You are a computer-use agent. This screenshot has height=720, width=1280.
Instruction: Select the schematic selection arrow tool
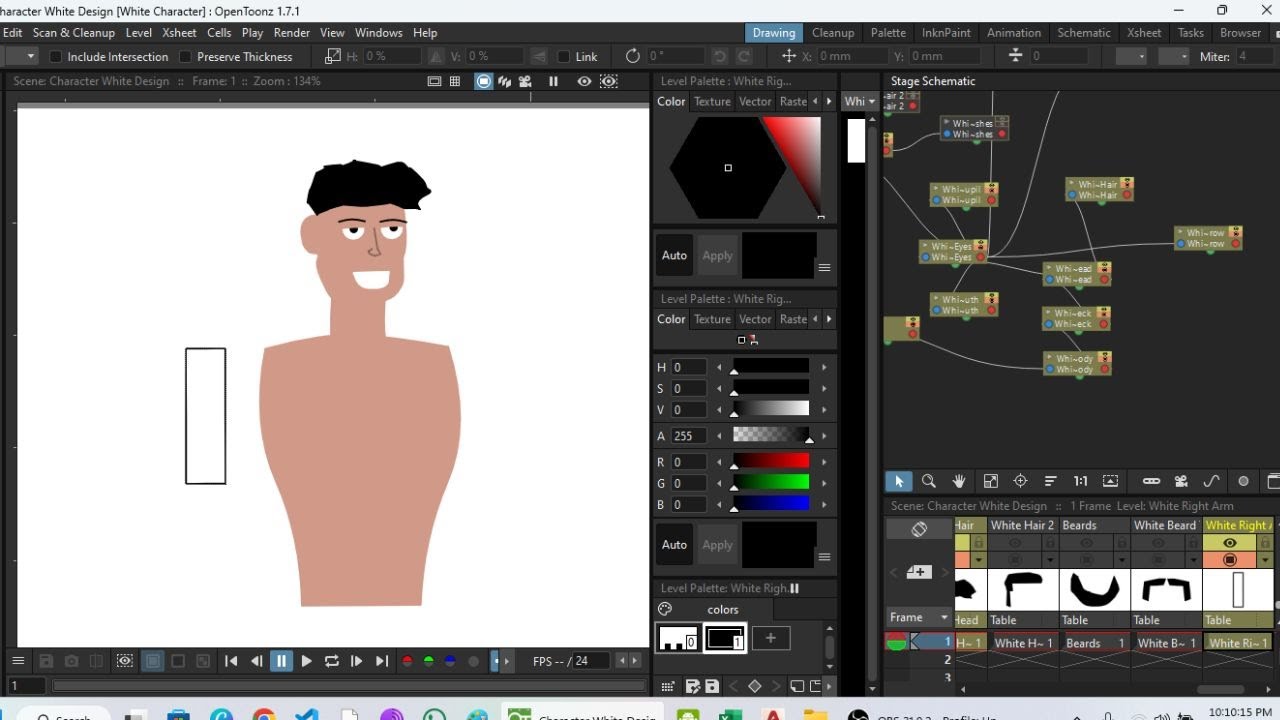pos(898,481)
